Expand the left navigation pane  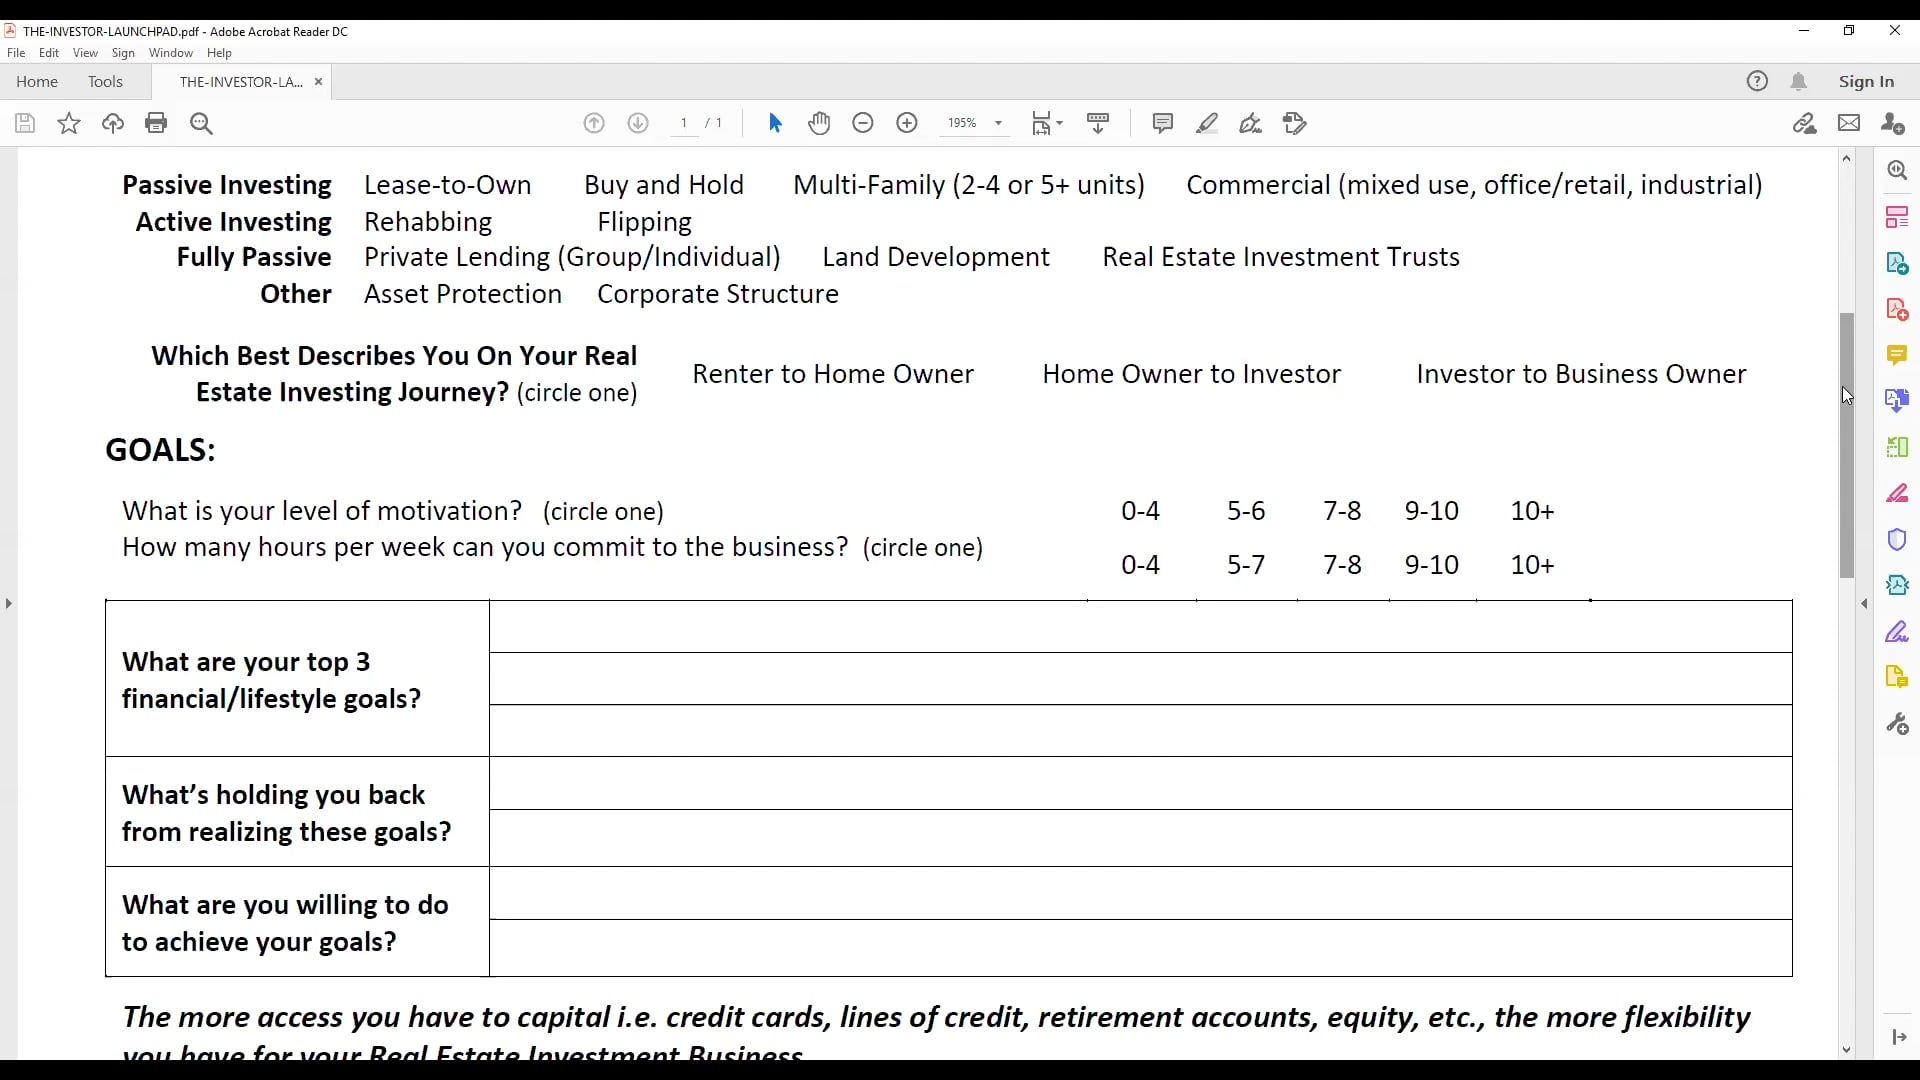tap(9, 603)
